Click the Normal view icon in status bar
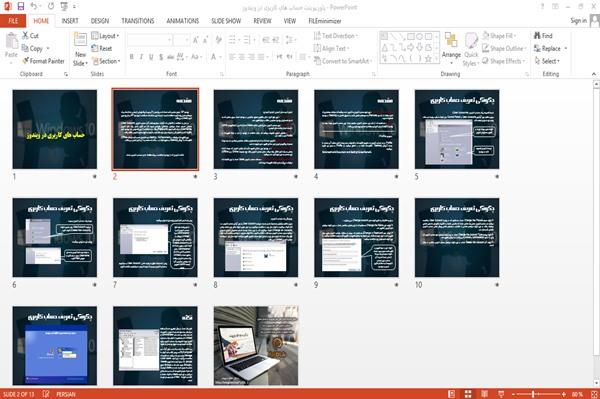600x399 pixels. click(452, 394)
